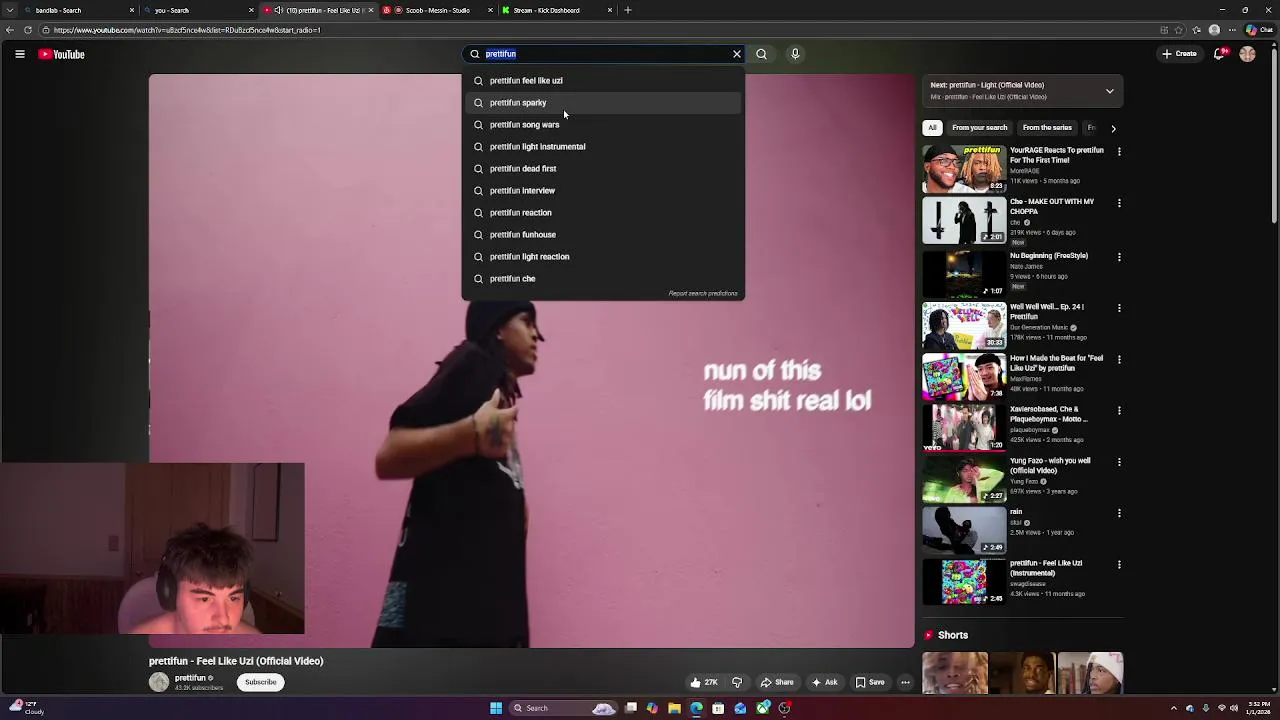
Task: Switch to 'Stream - Kick Dashboard' tab
Action: 556,10
